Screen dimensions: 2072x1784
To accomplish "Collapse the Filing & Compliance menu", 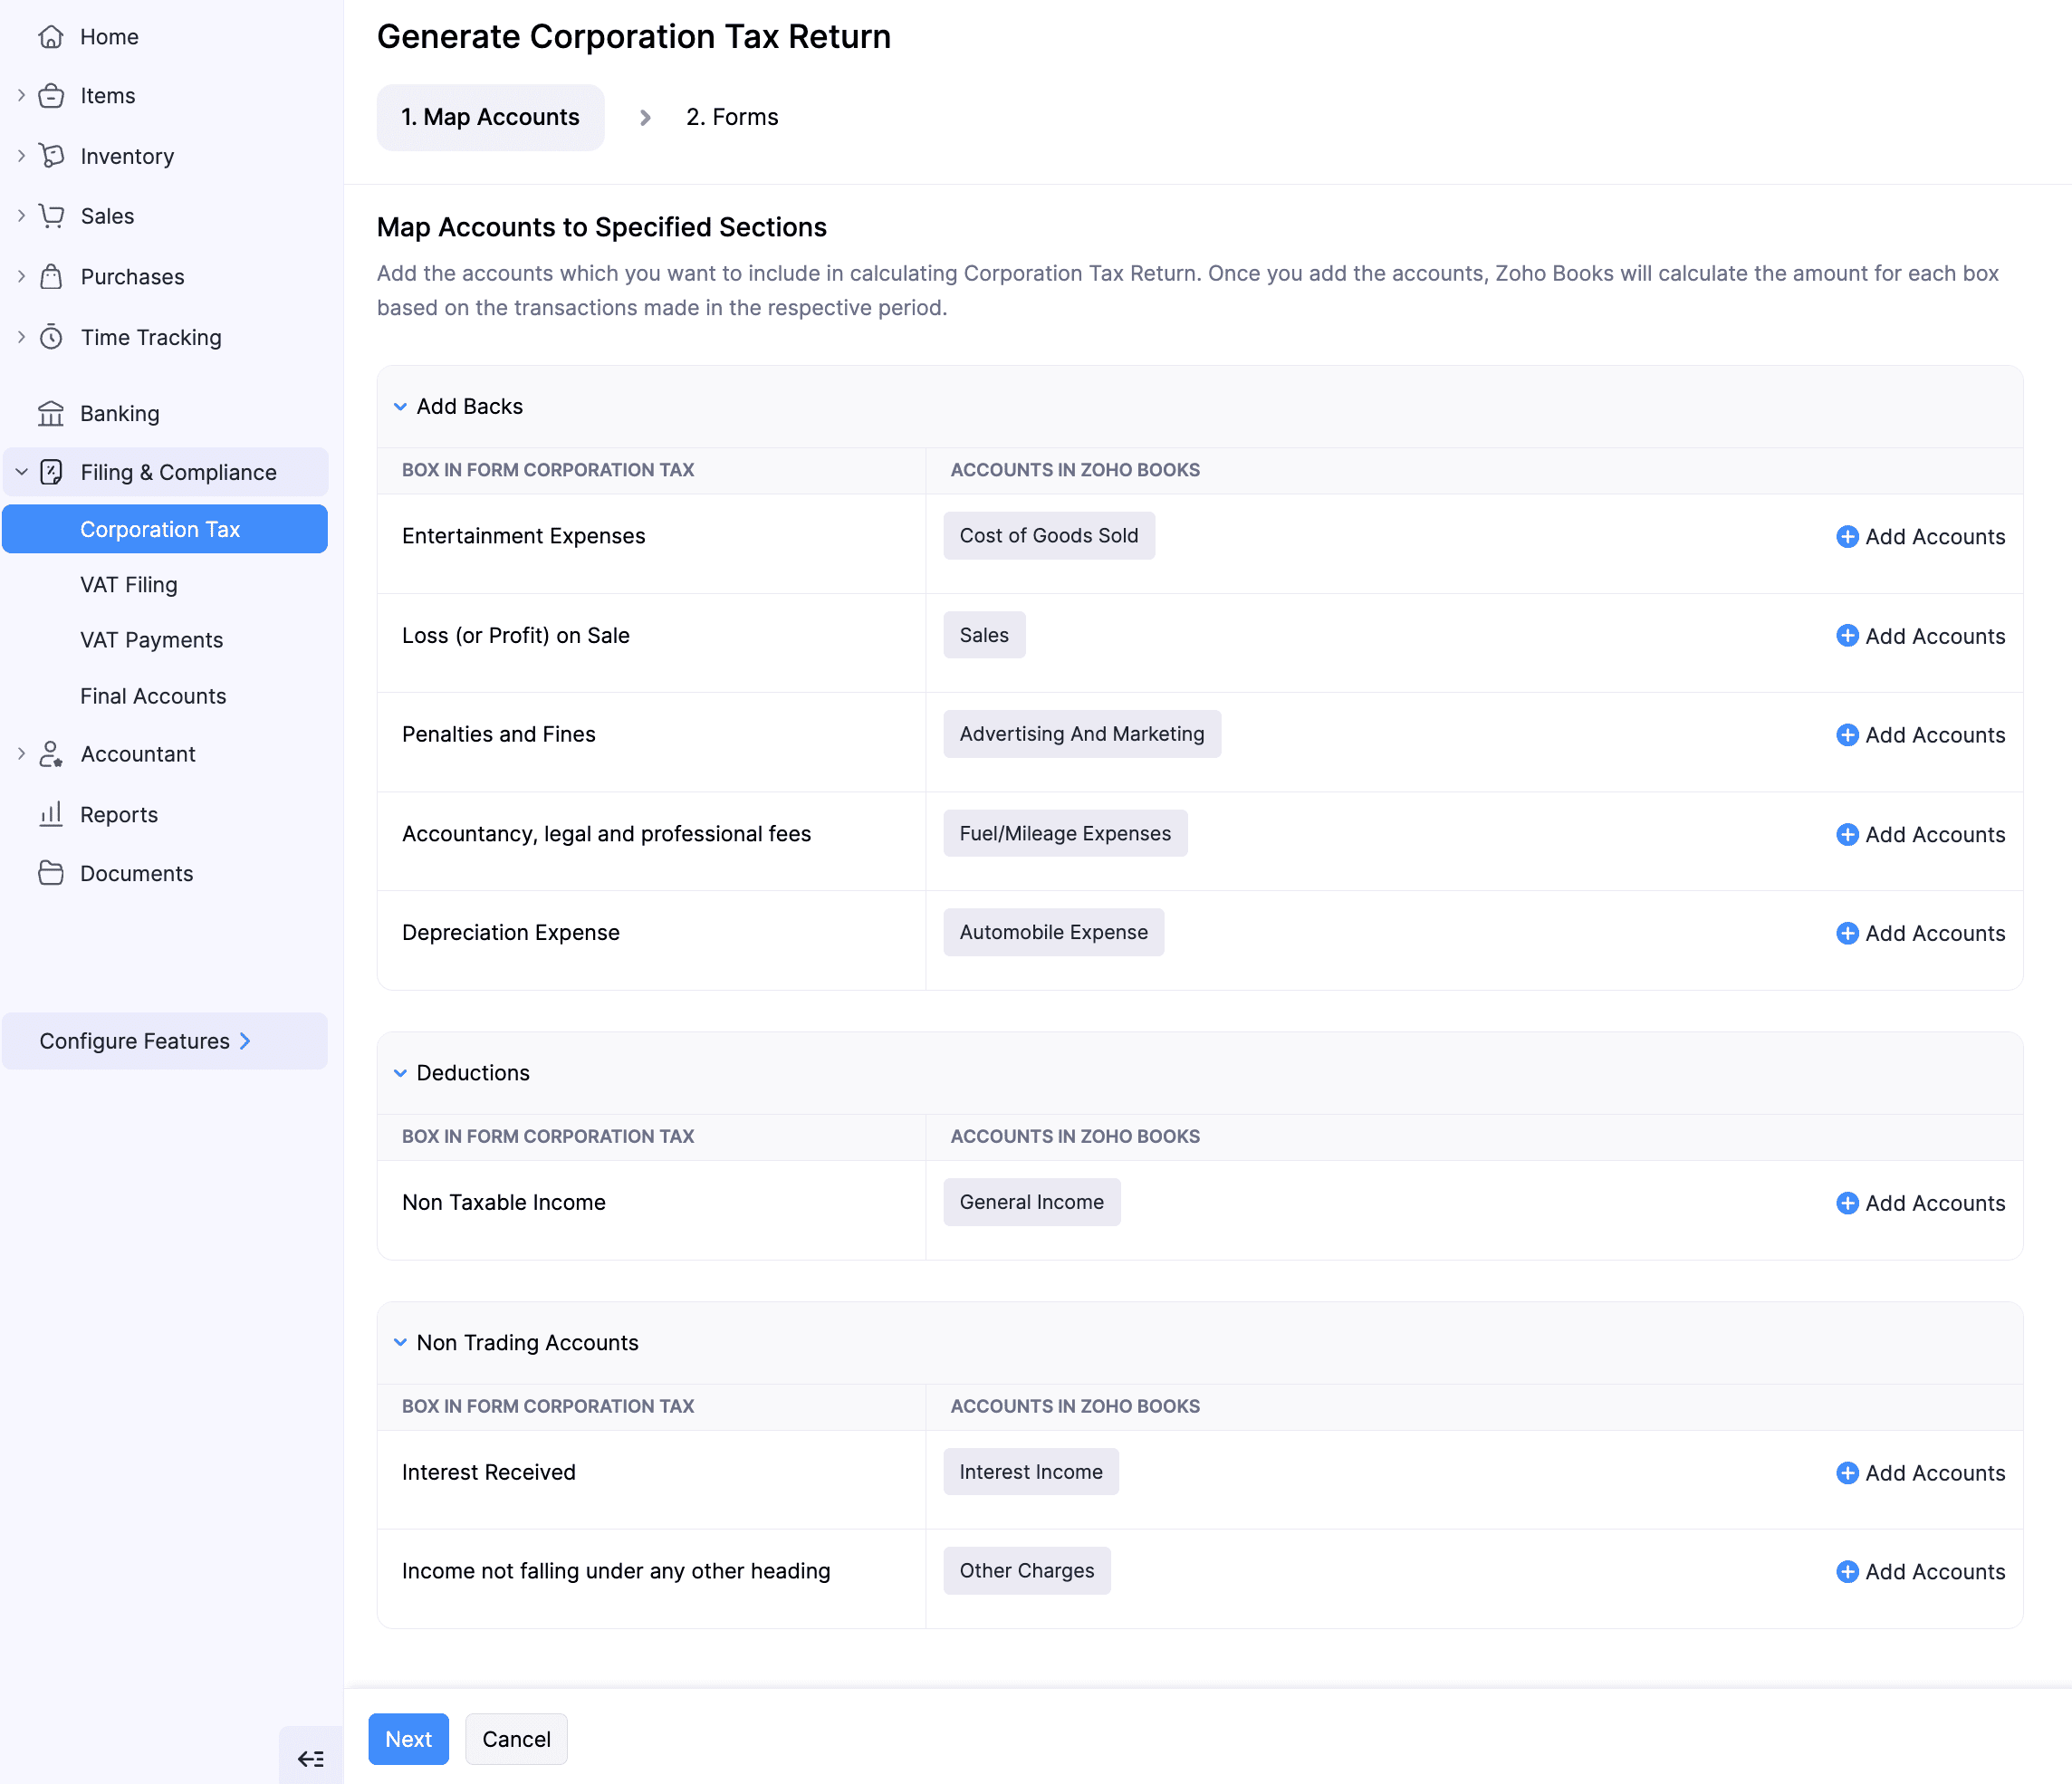I will coord(21,472).
